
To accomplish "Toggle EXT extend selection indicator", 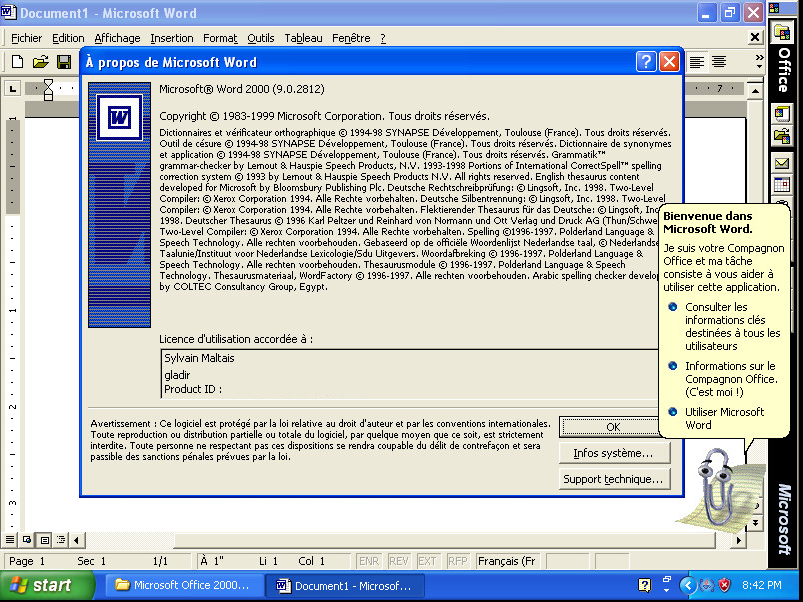I will point(427,561).
